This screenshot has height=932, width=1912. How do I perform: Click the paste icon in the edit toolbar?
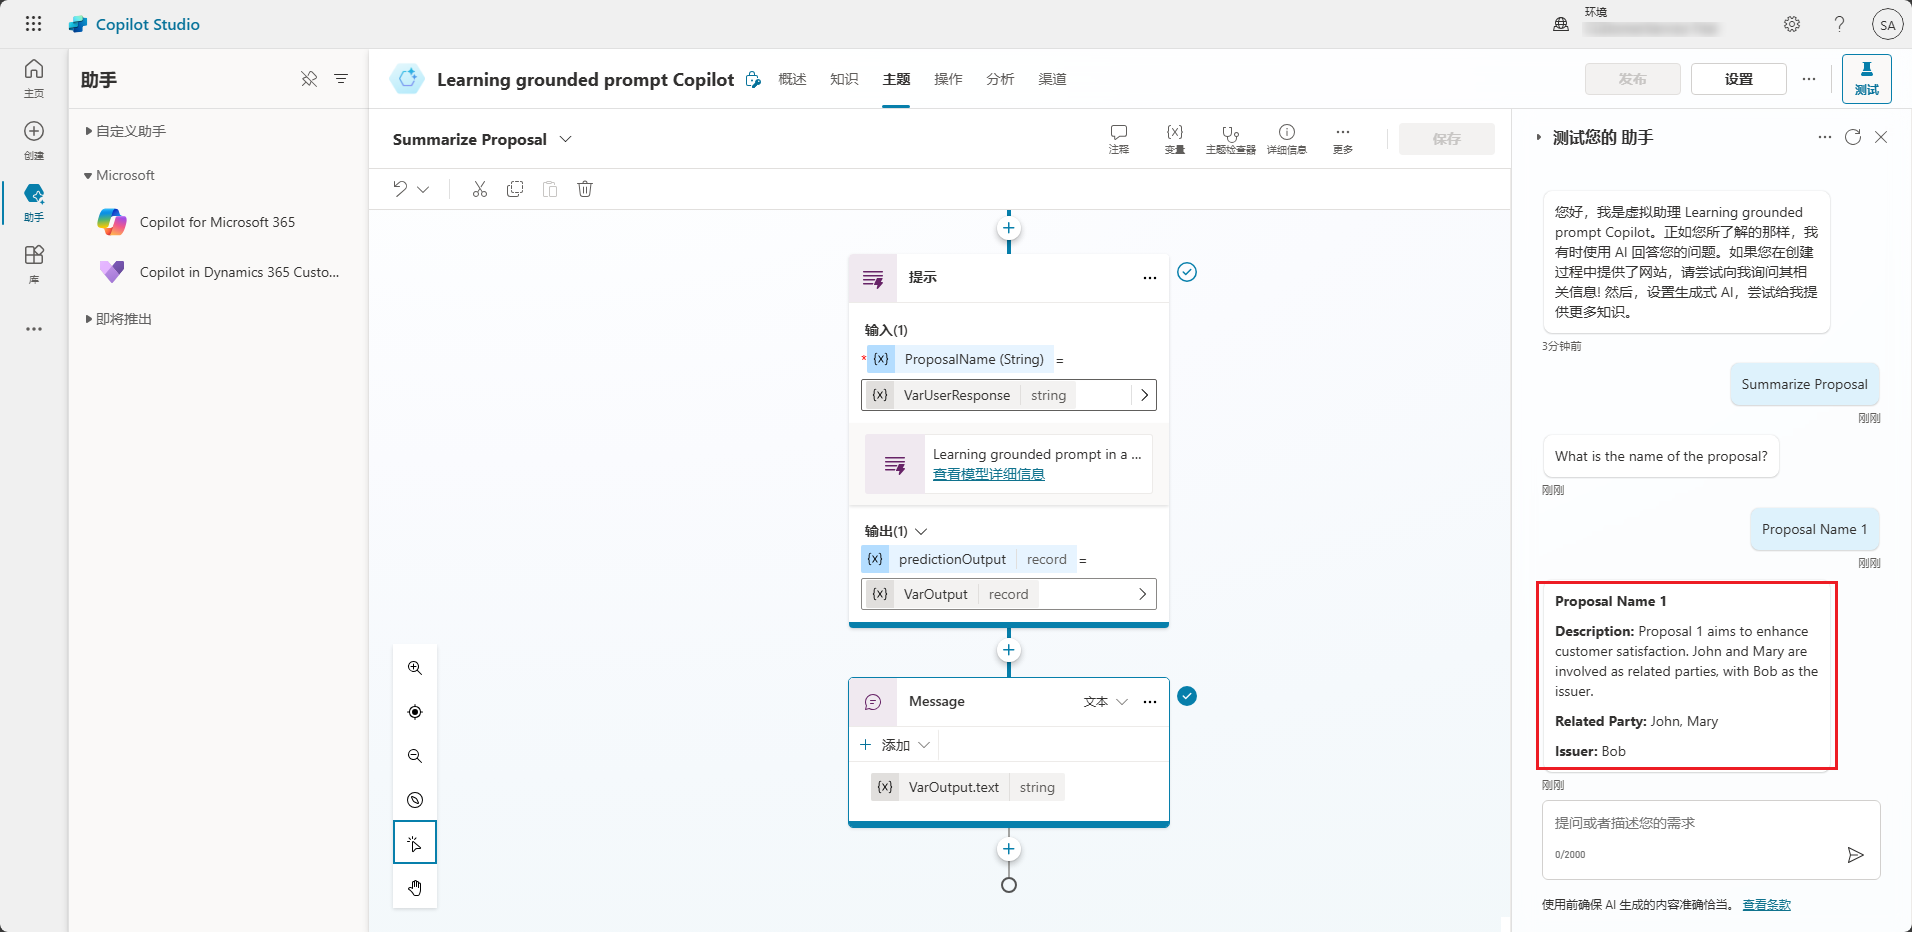coord(550,189)
